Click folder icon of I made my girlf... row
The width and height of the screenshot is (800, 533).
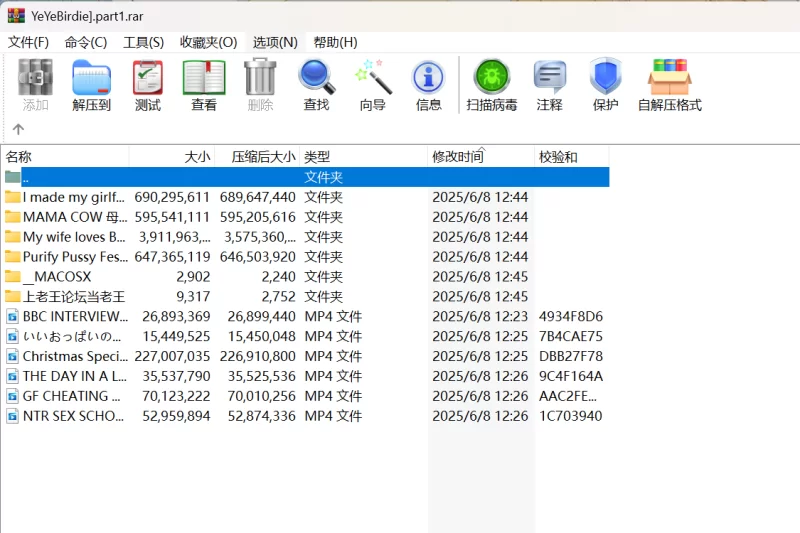pos(13,197)
